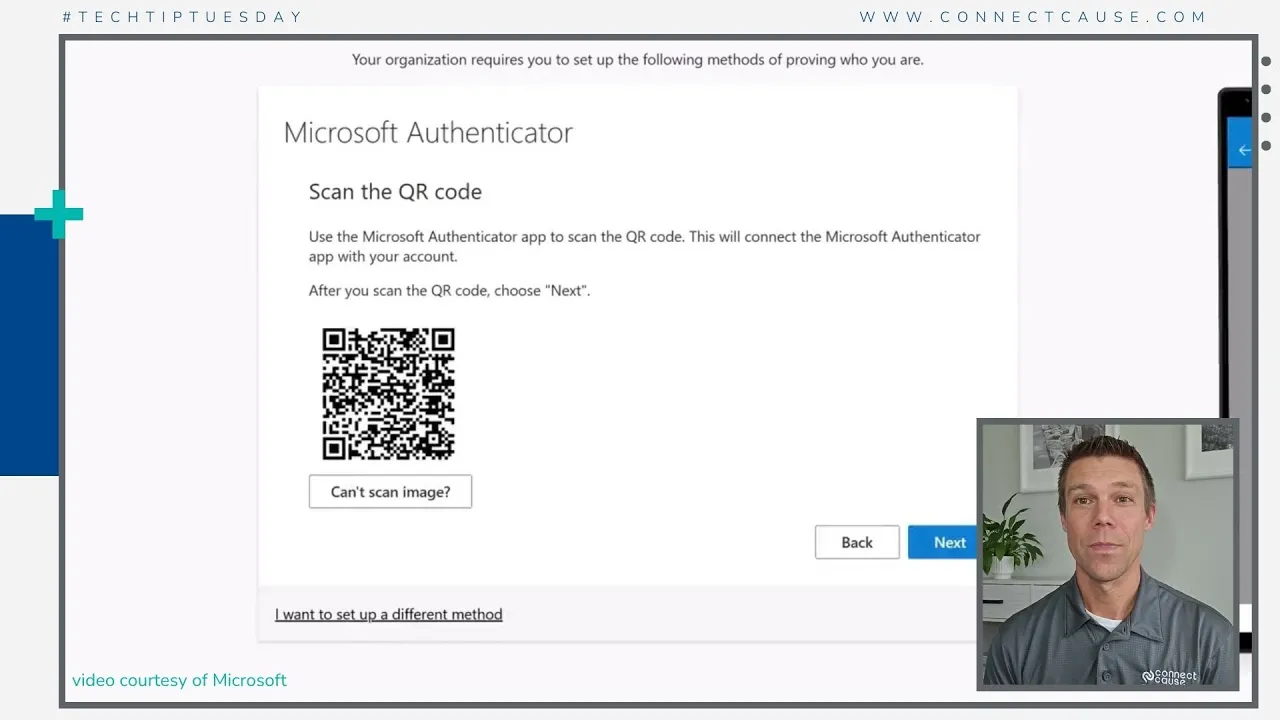Screen dimensions: 1280x720
Task: Click the "Scan the QR code" heading
Action: pos(395,192)
